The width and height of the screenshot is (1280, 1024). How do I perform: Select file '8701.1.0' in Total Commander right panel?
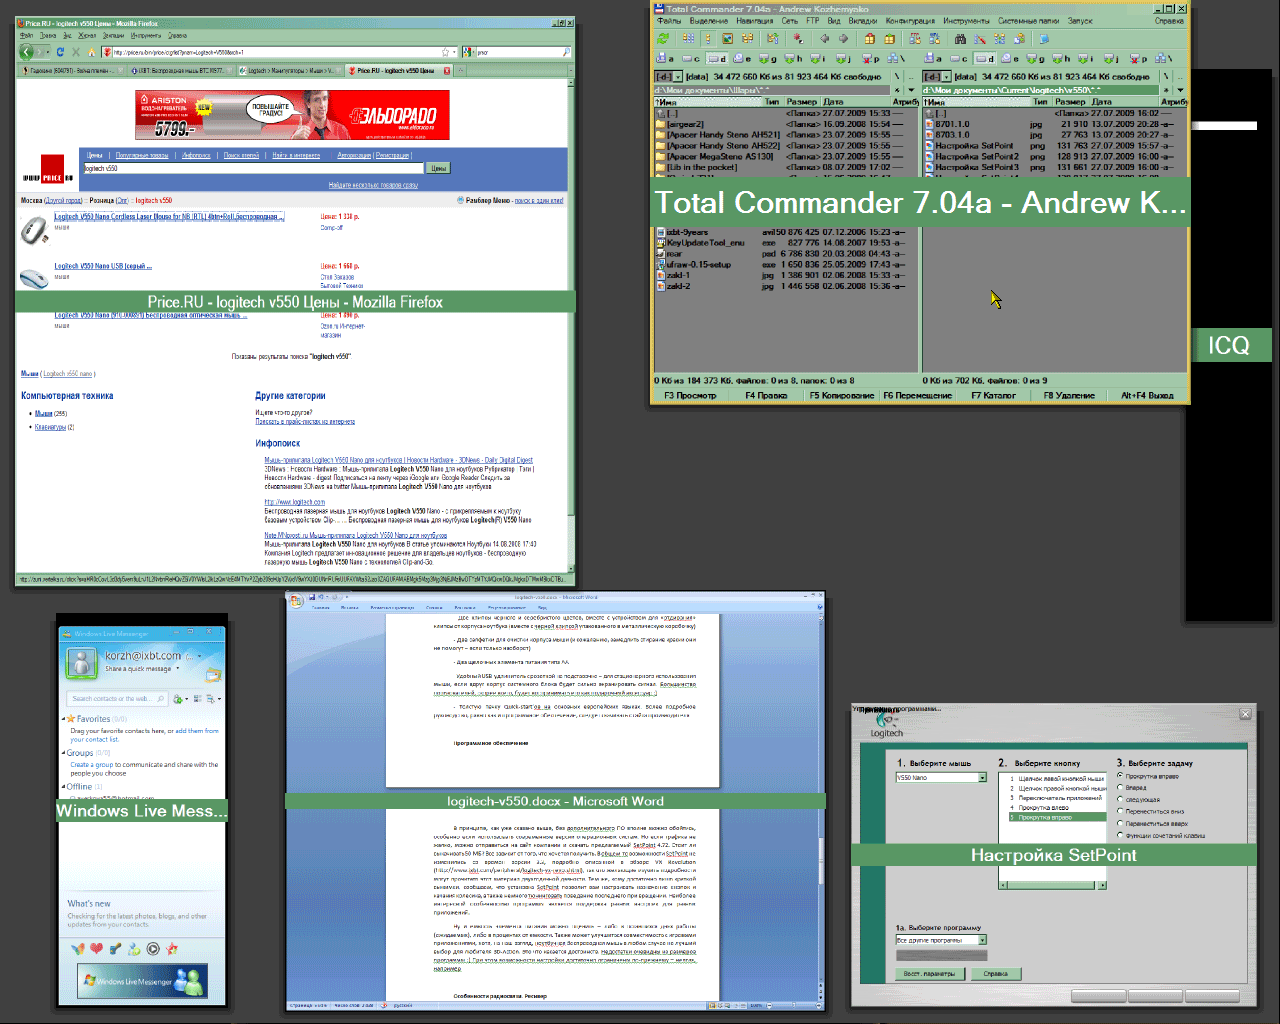click(1055, 124)
